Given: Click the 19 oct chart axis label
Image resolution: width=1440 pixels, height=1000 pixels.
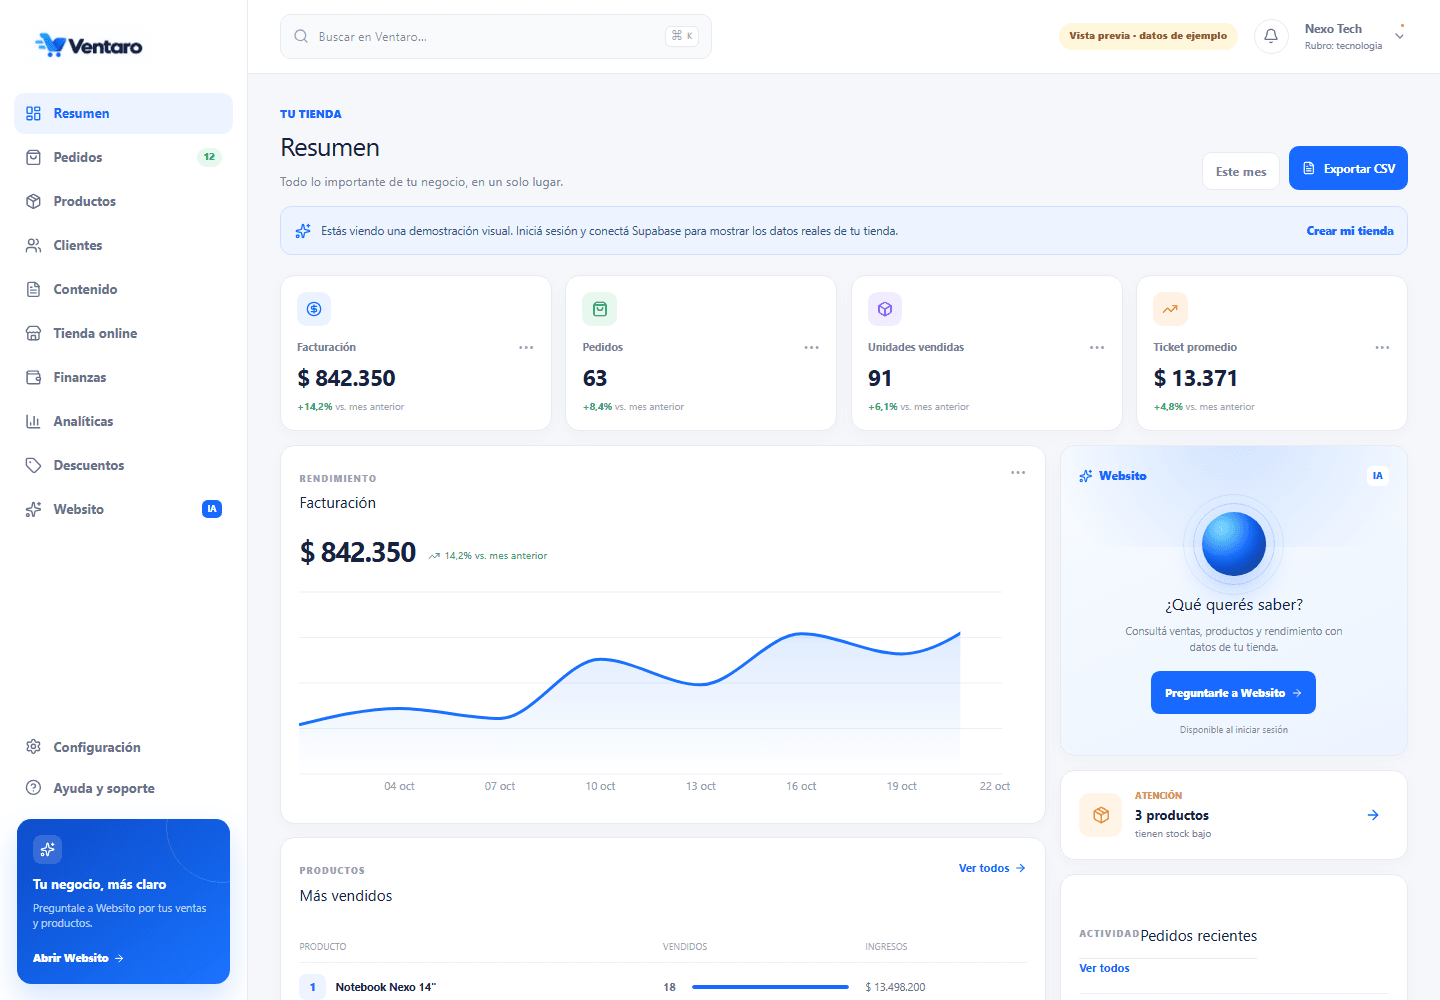Looking at the screenshot, I should click(902, 786).
